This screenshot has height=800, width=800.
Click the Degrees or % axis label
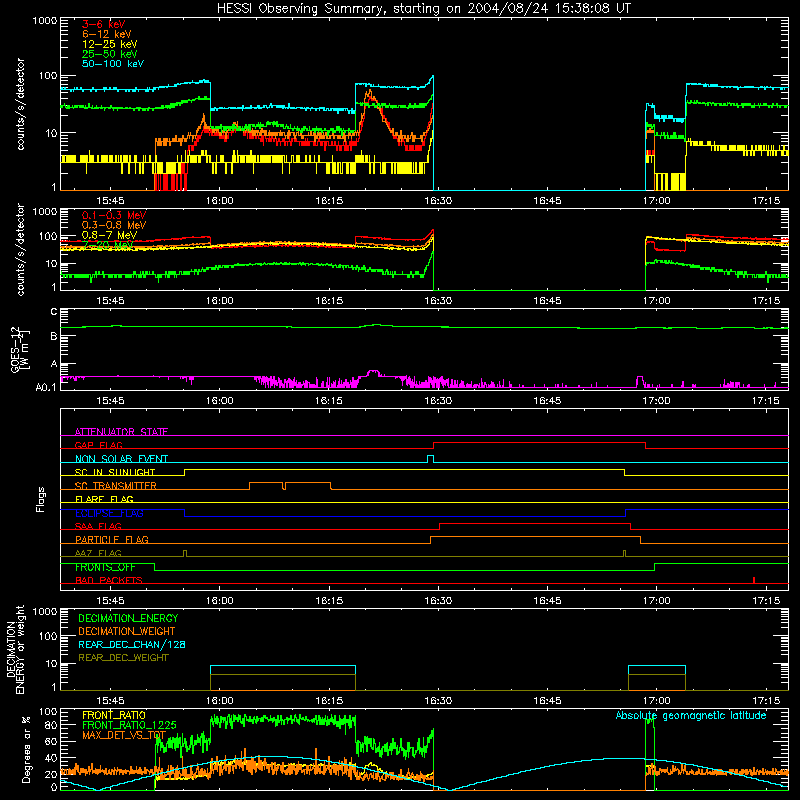click(x=26, y=749)
